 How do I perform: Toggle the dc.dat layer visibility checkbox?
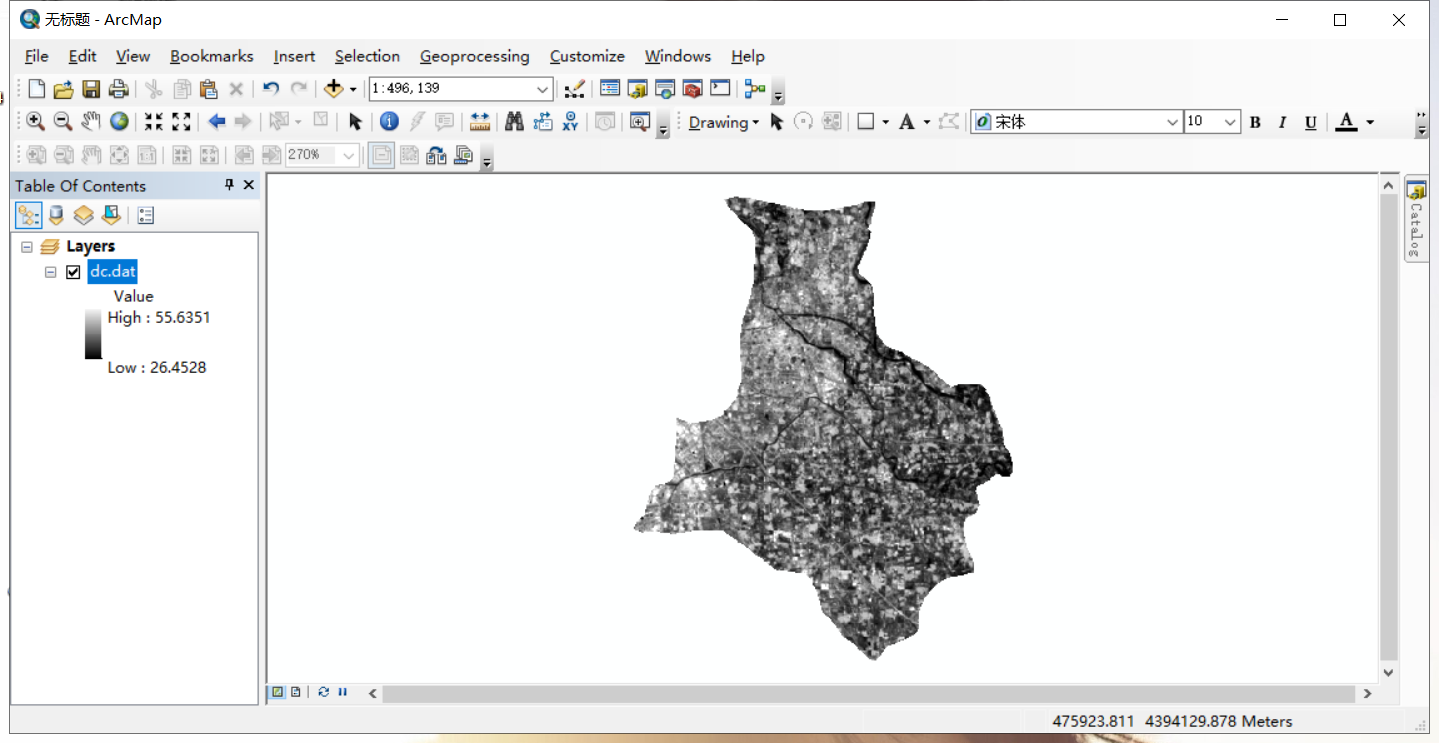(x=73, y=272)
